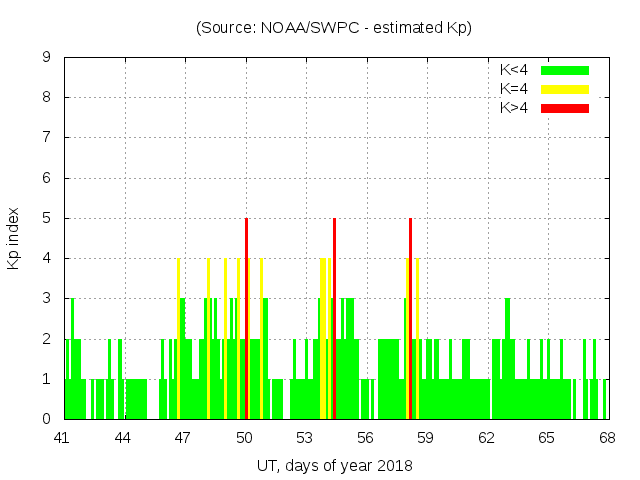Click the 'Kp index' y-axis label
This screenshot has height=480, width=640.
pyautogui.click(x=14, y=238)
